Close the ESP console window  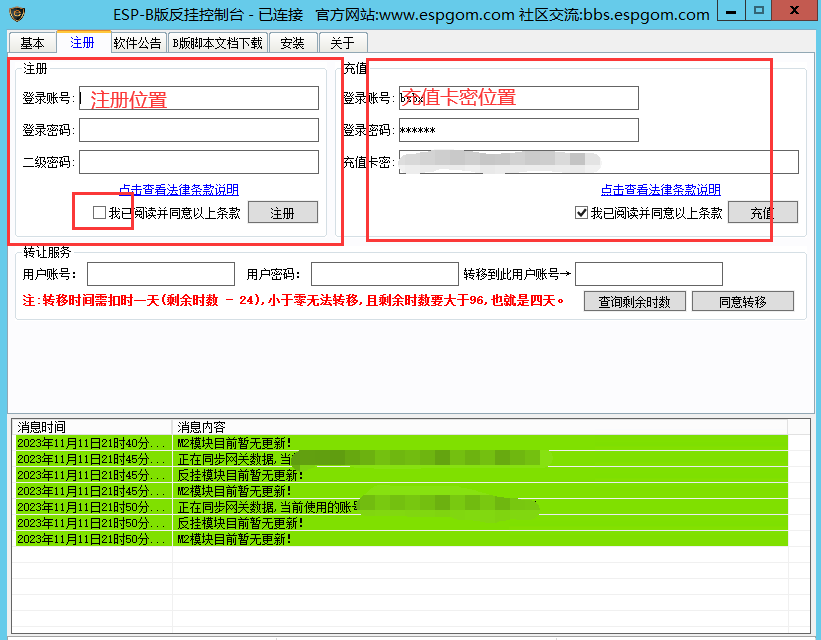tap(794, 10)
